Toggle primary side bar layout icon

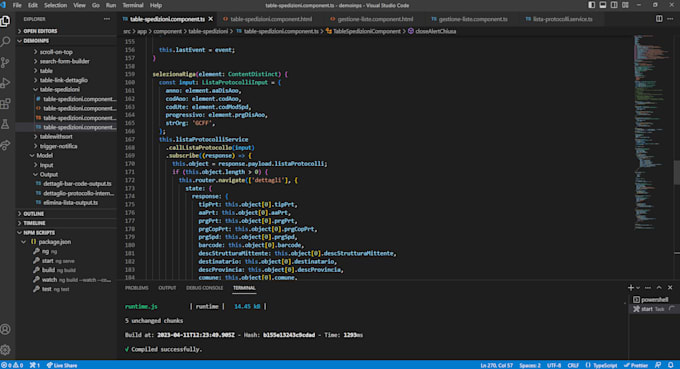pyautogui.click(x=592, y=5)
